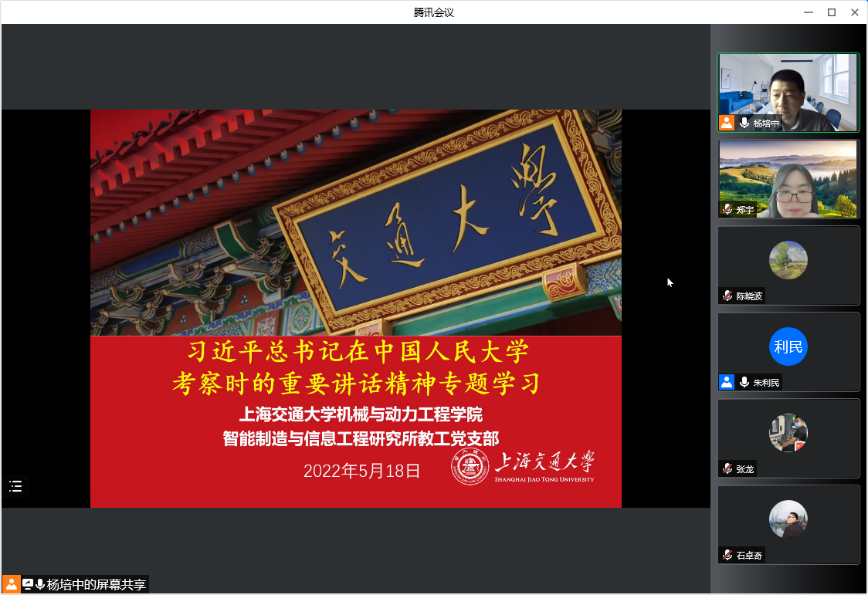Click the orange host badge on 杨培中's video
The image size is (868, 595).
point(727,123)
